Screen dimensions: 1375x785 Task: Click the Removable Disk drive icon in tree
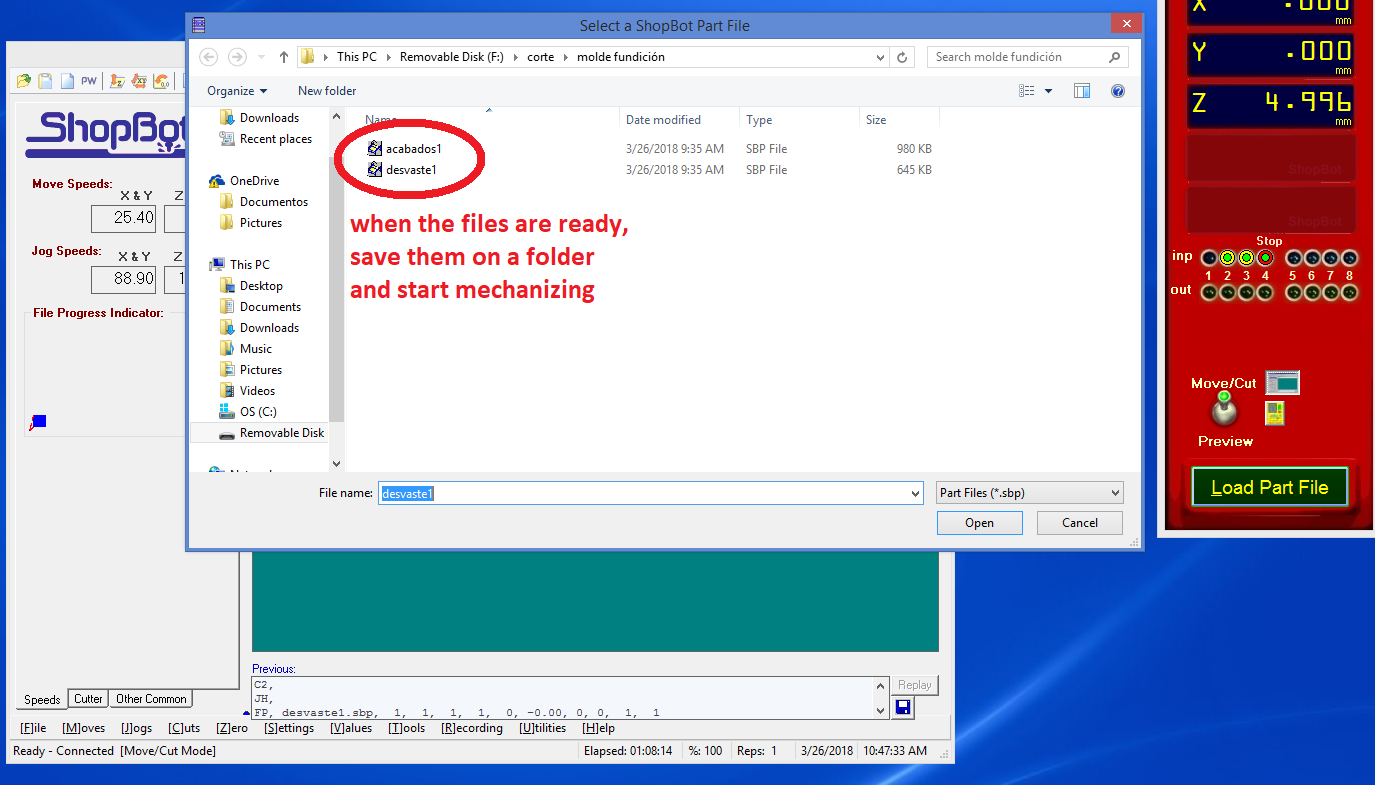click(x=227, y=433)
